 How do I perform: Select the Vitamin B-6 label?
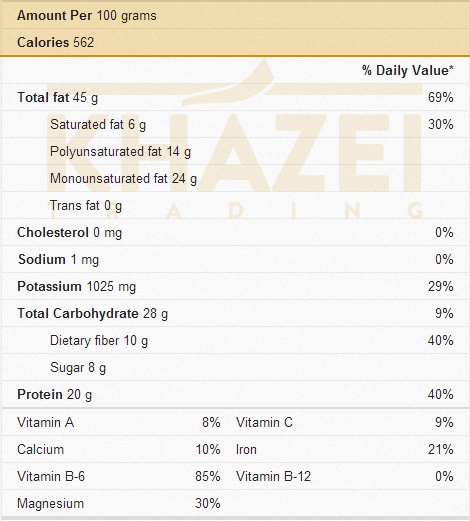point(51,476)
